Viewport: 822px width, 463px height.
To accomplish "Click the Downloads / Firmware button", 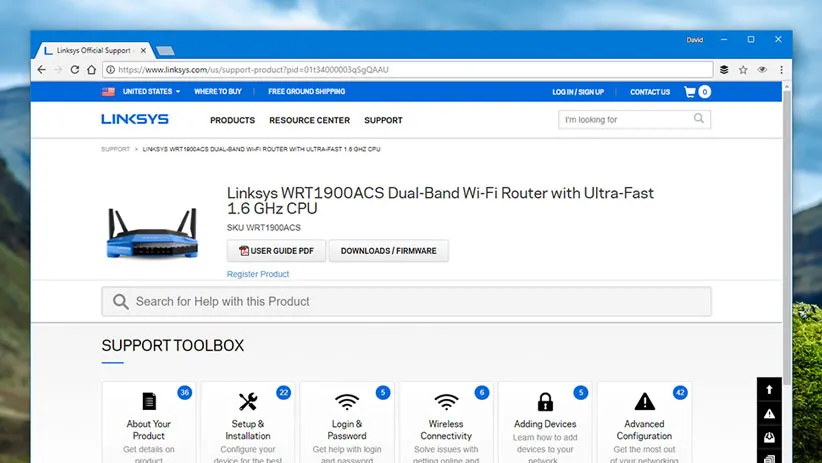I will click(388, 251).
